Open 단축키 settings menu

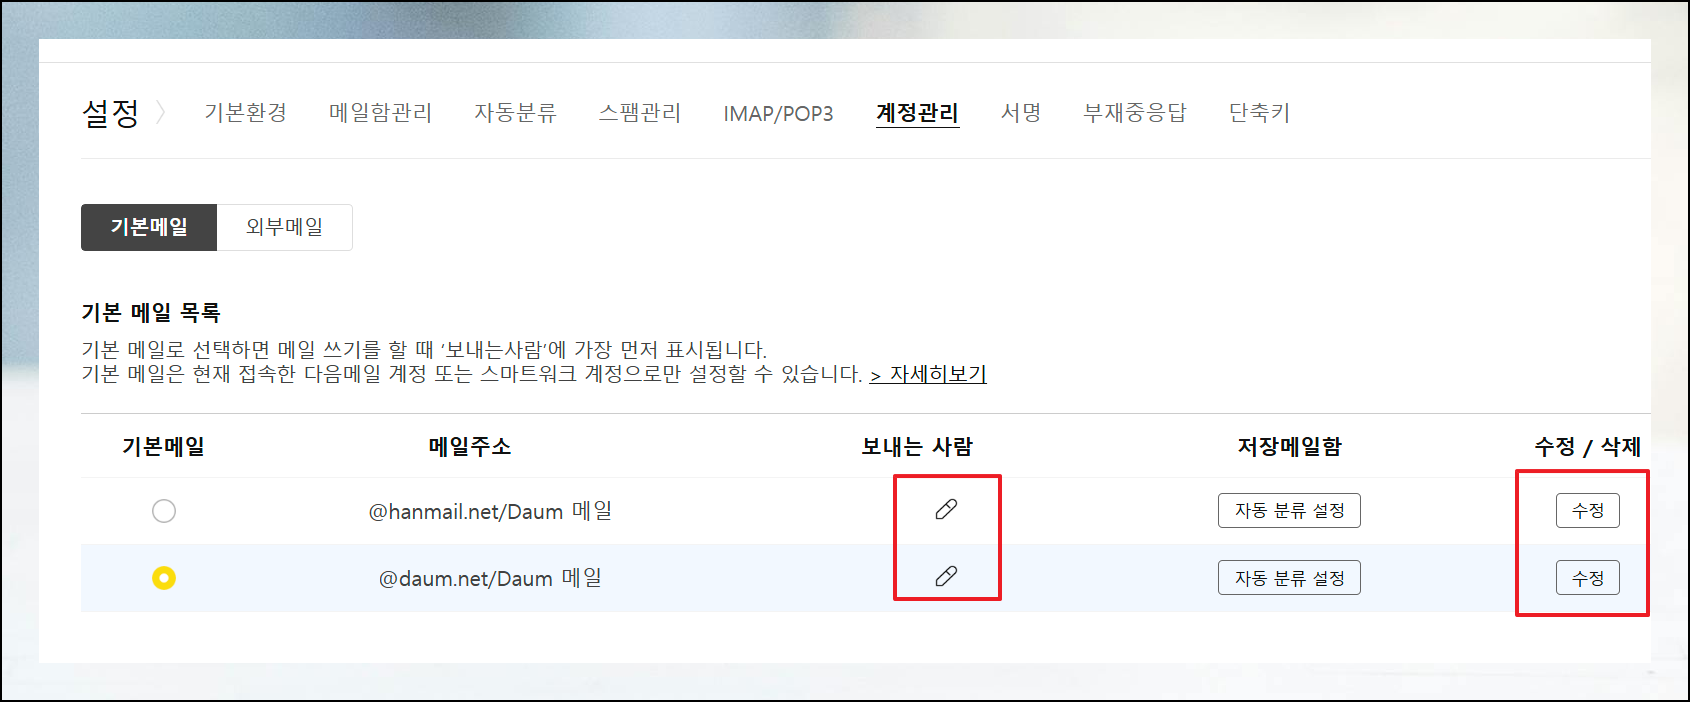pos(1259,113)
